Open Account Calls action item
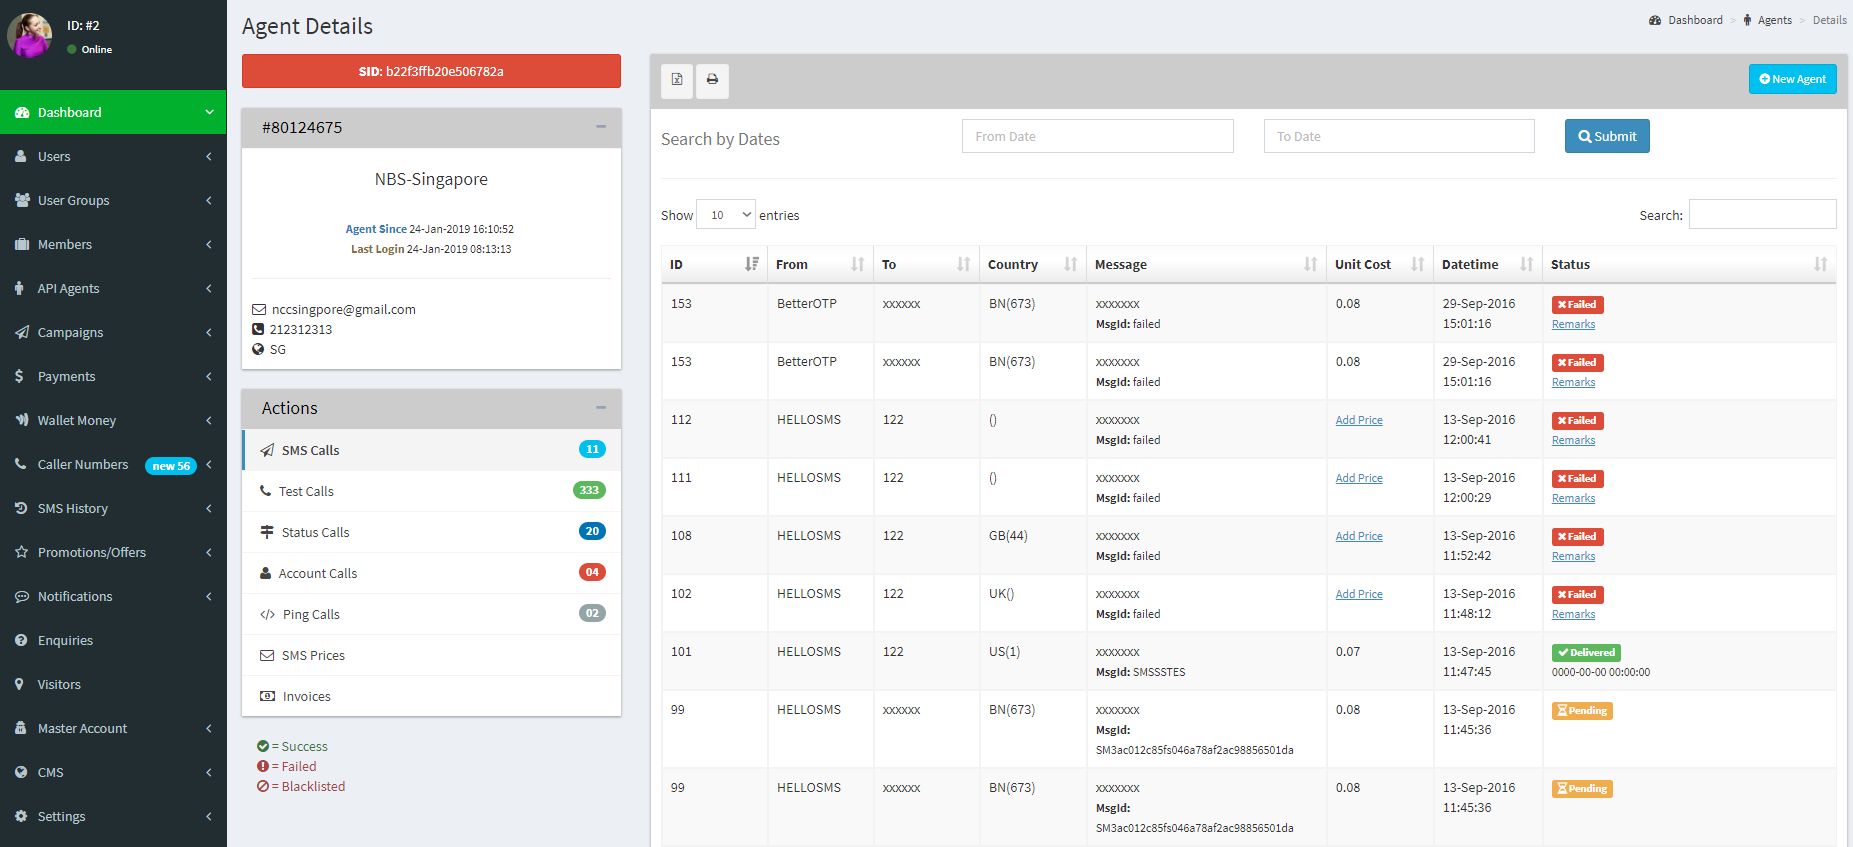 click(x=431, y=573)
